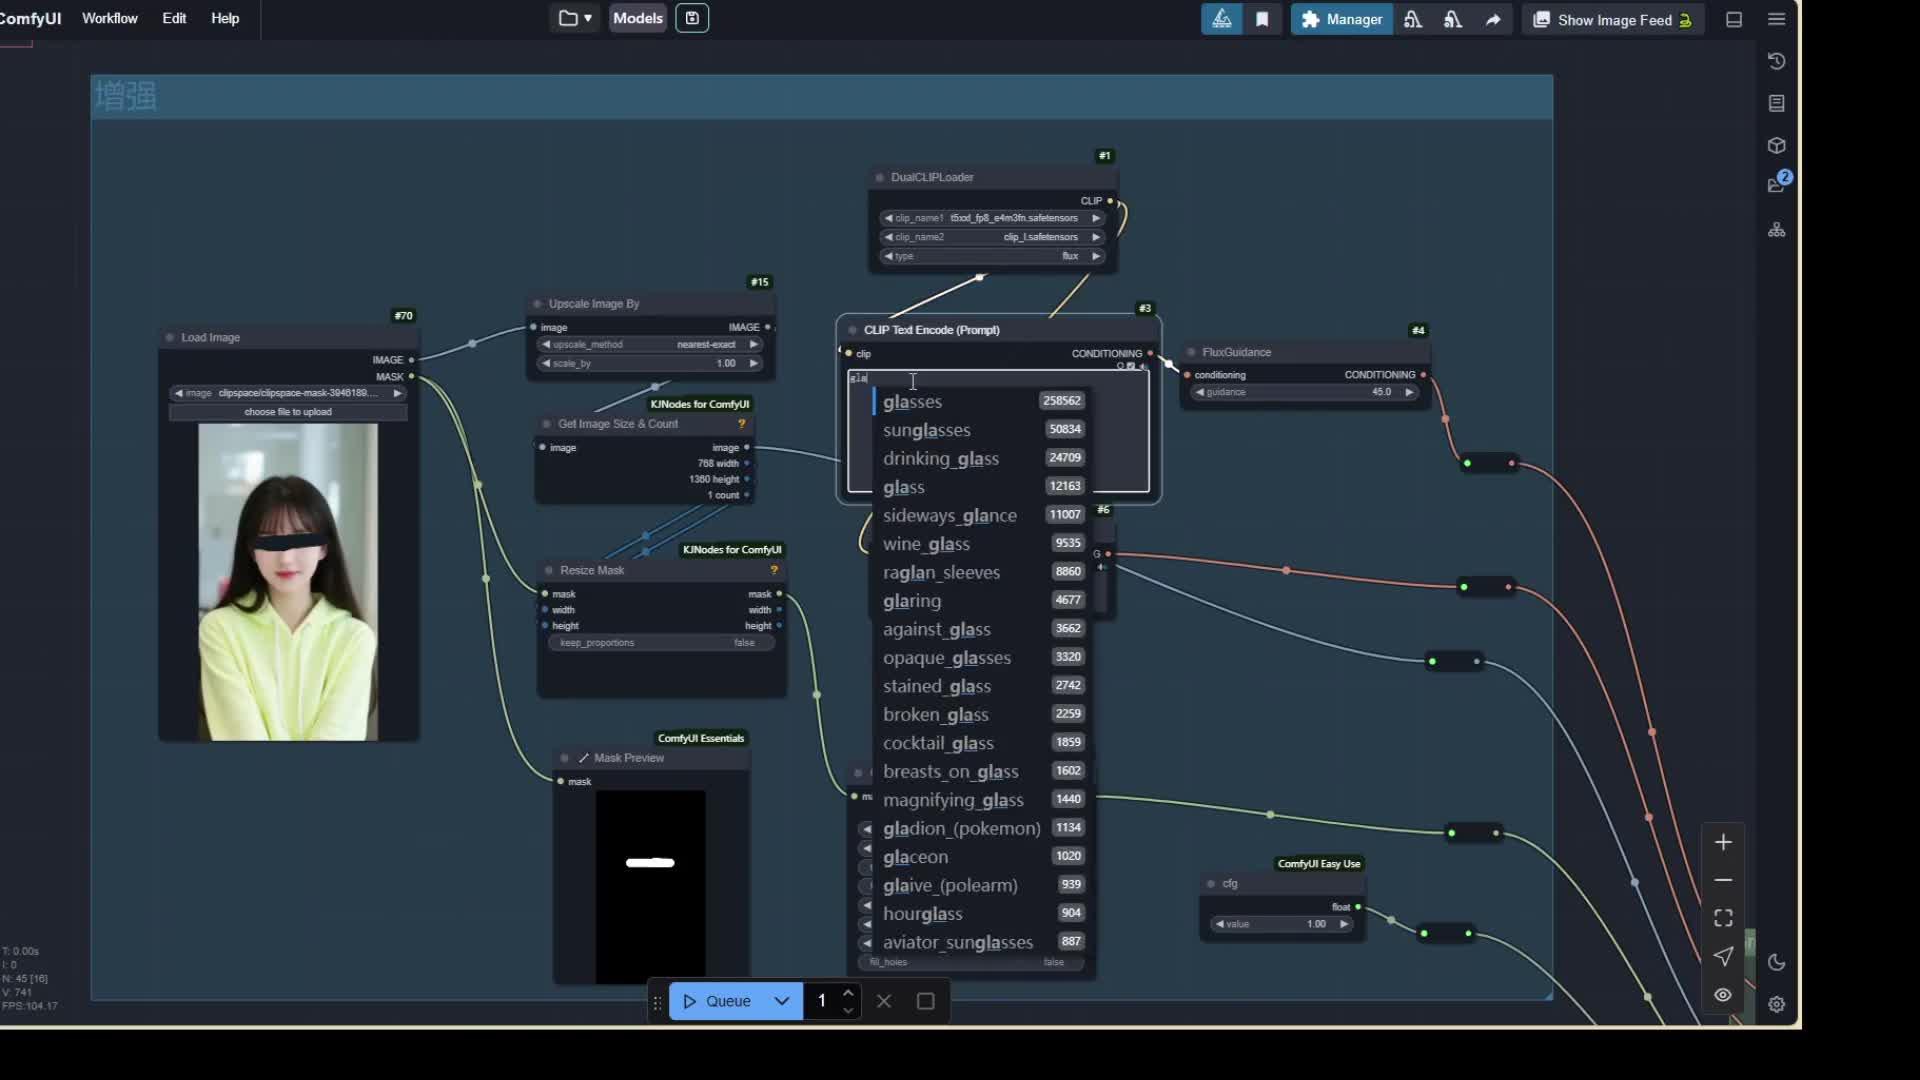Fit the workflow to screen
The image size is (1920, 1080).
coord(1723,917)
